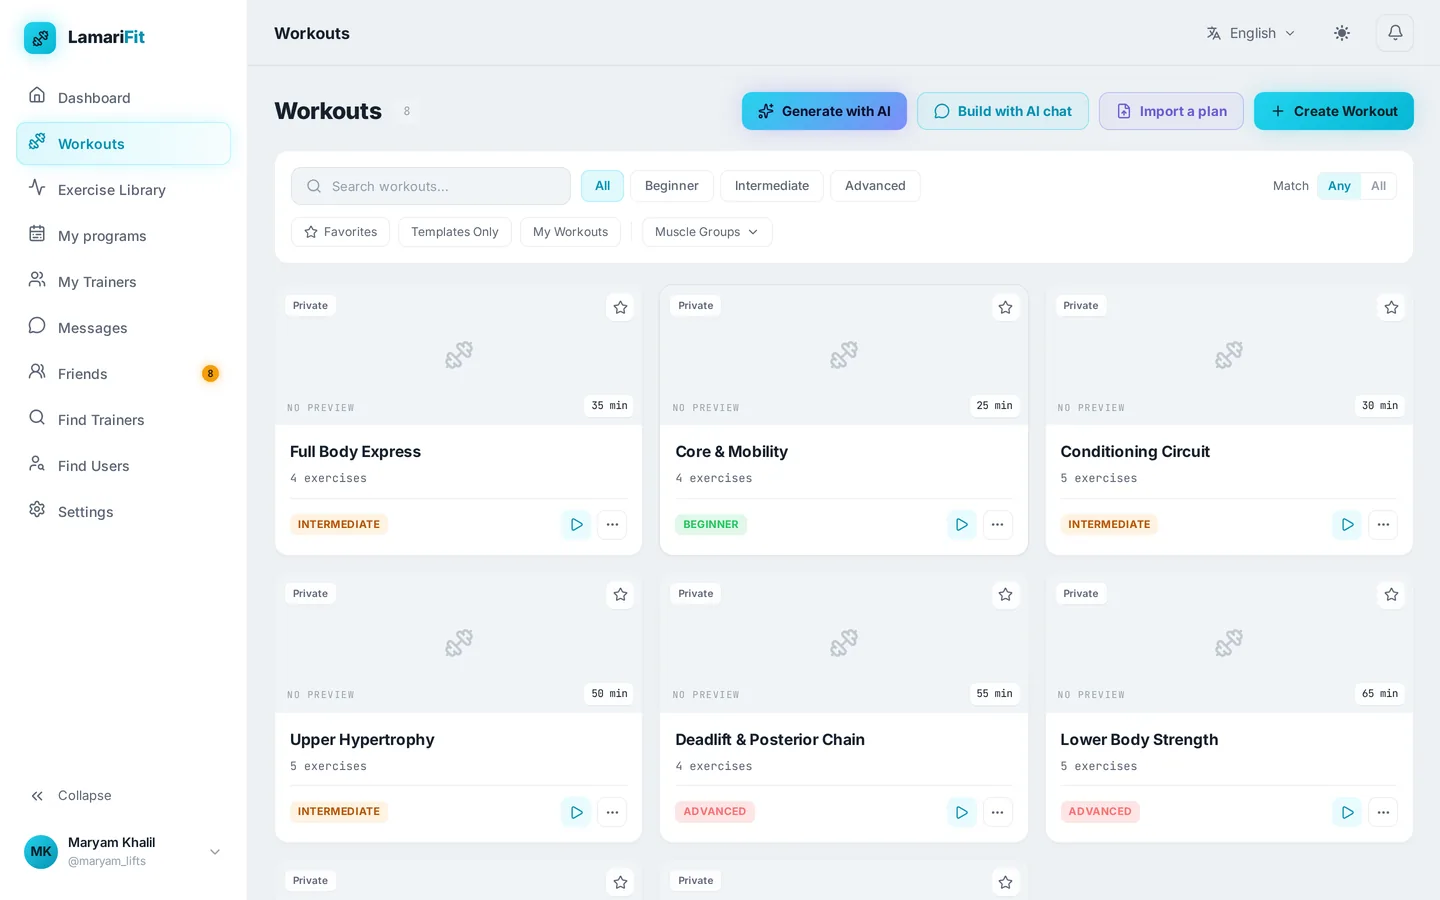Open the Deadlift & Posterior Chain title

click(770, 740)
